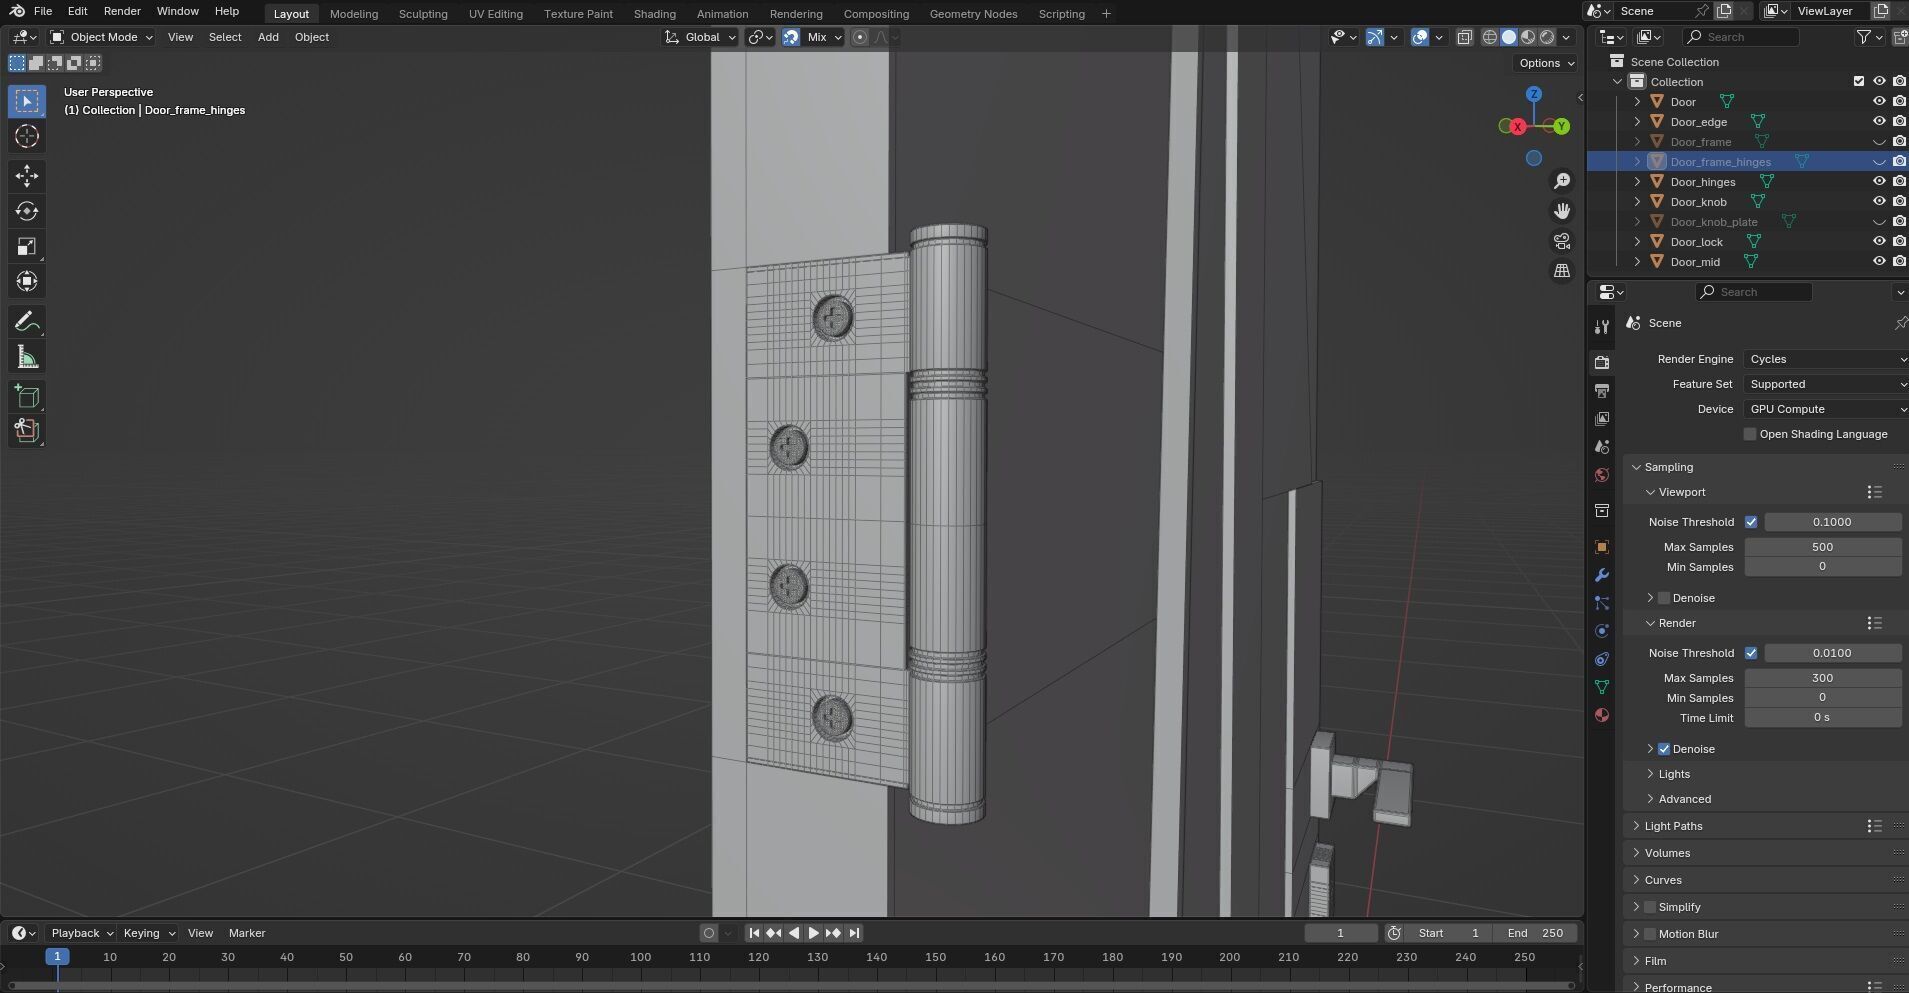Select the Measure tool
The image size is (1909, 993).
click(27, 357)
